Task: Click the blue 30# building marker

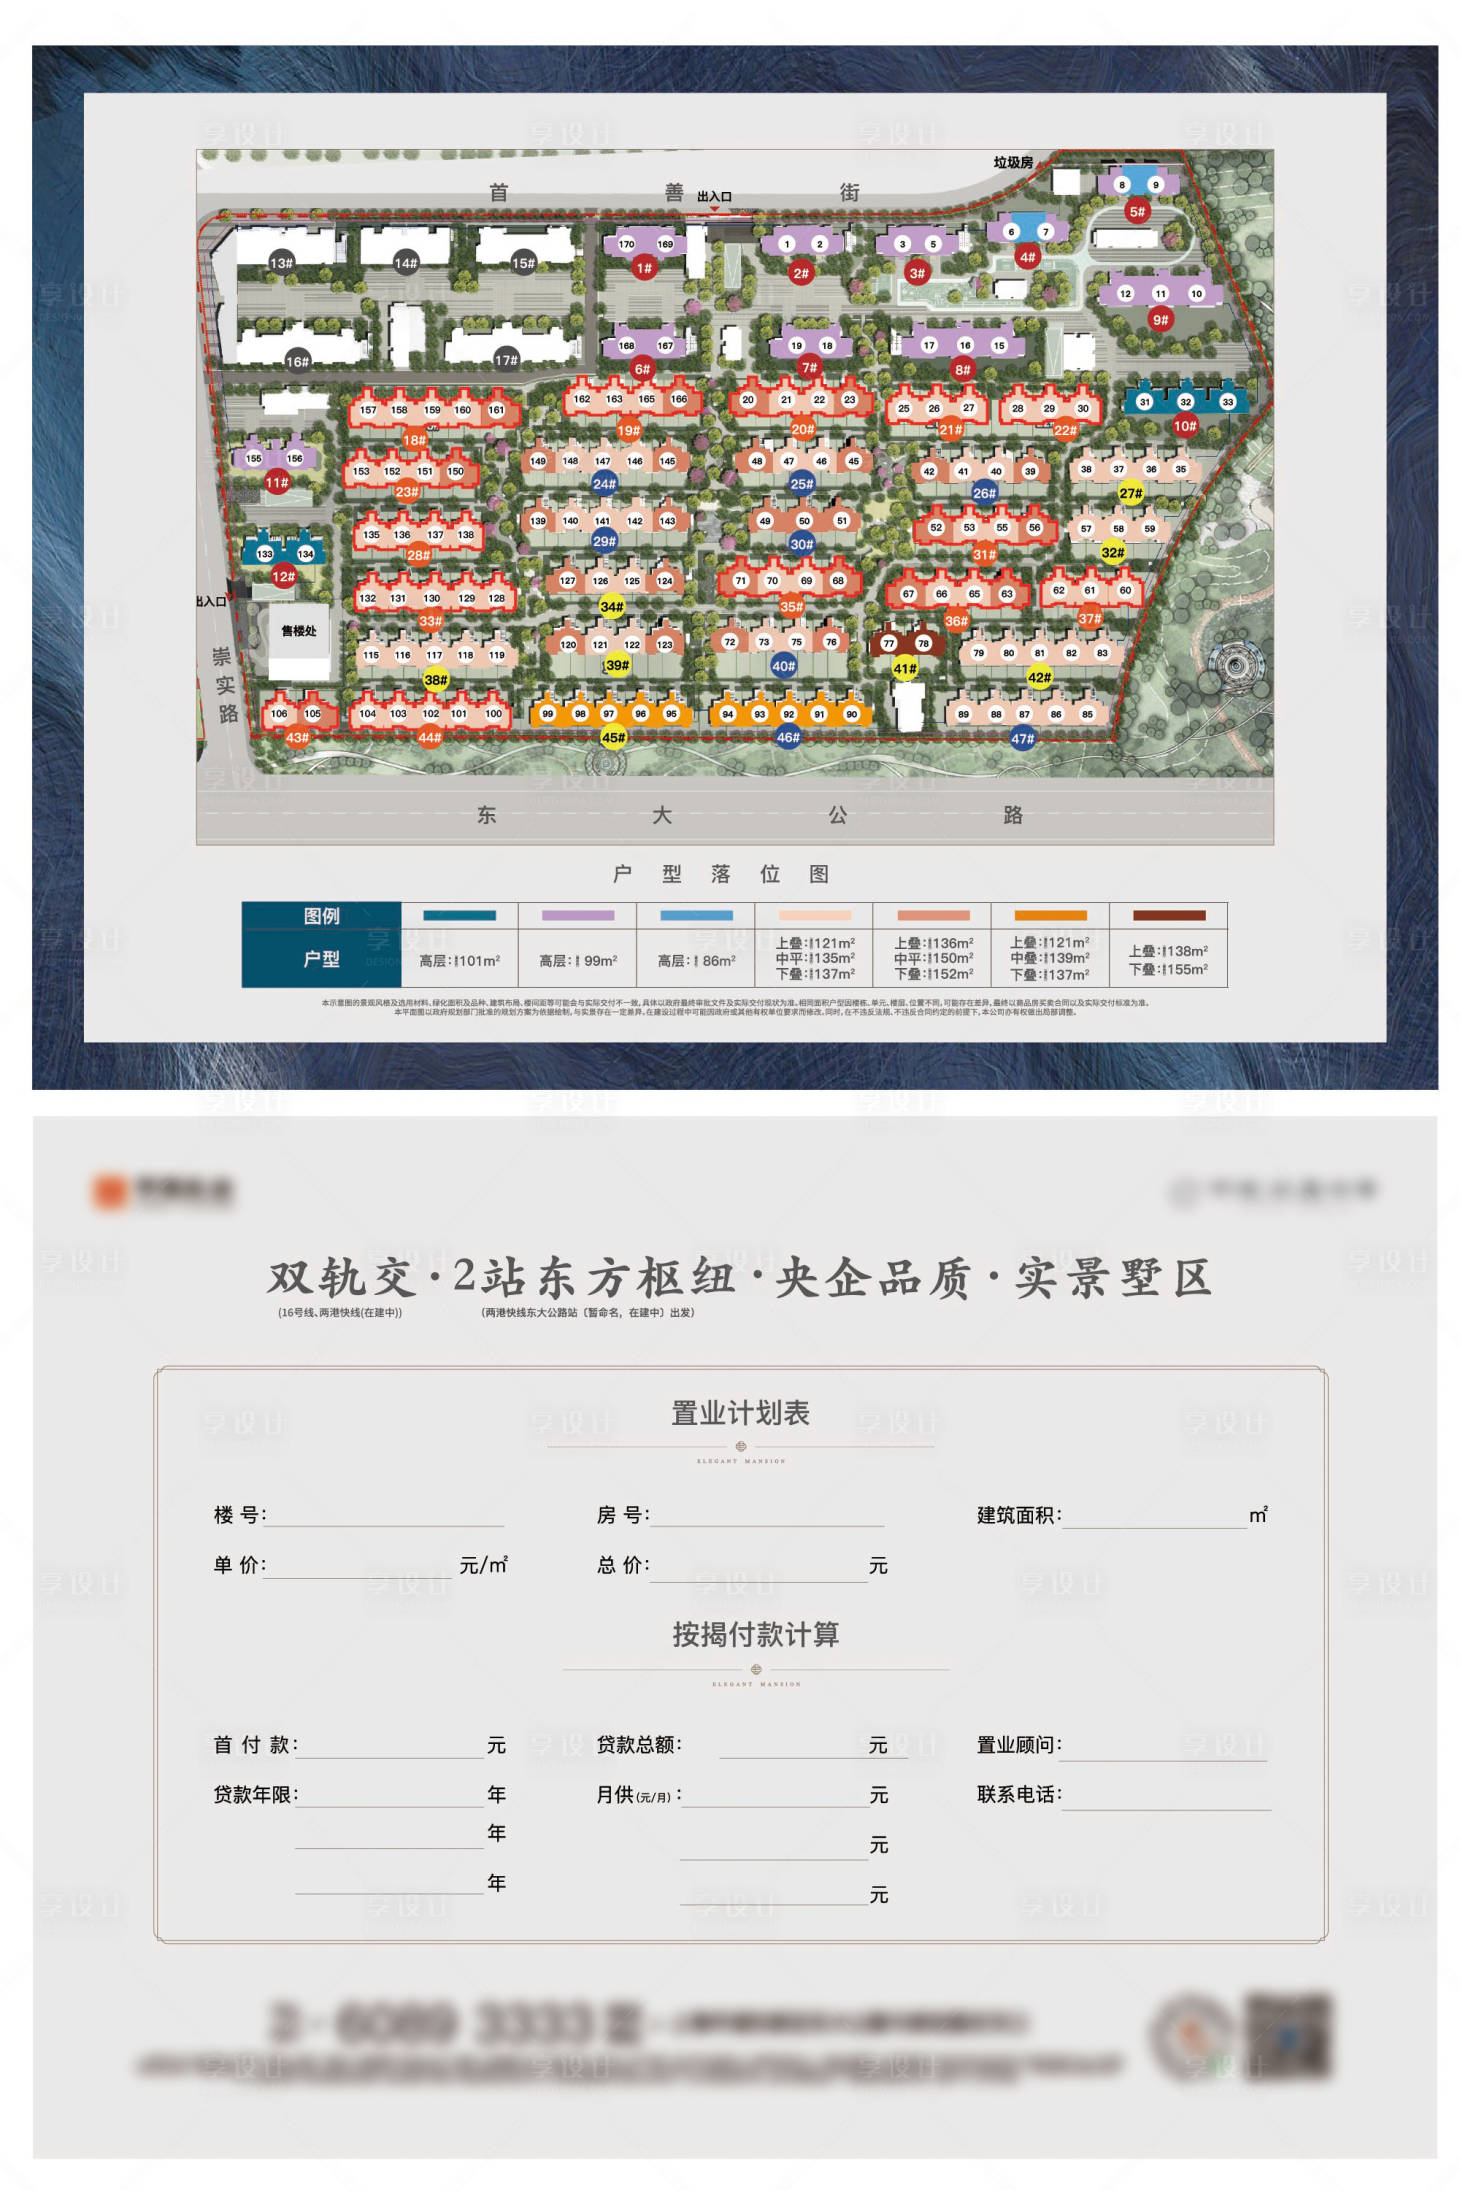Action: tap(801, 544)
